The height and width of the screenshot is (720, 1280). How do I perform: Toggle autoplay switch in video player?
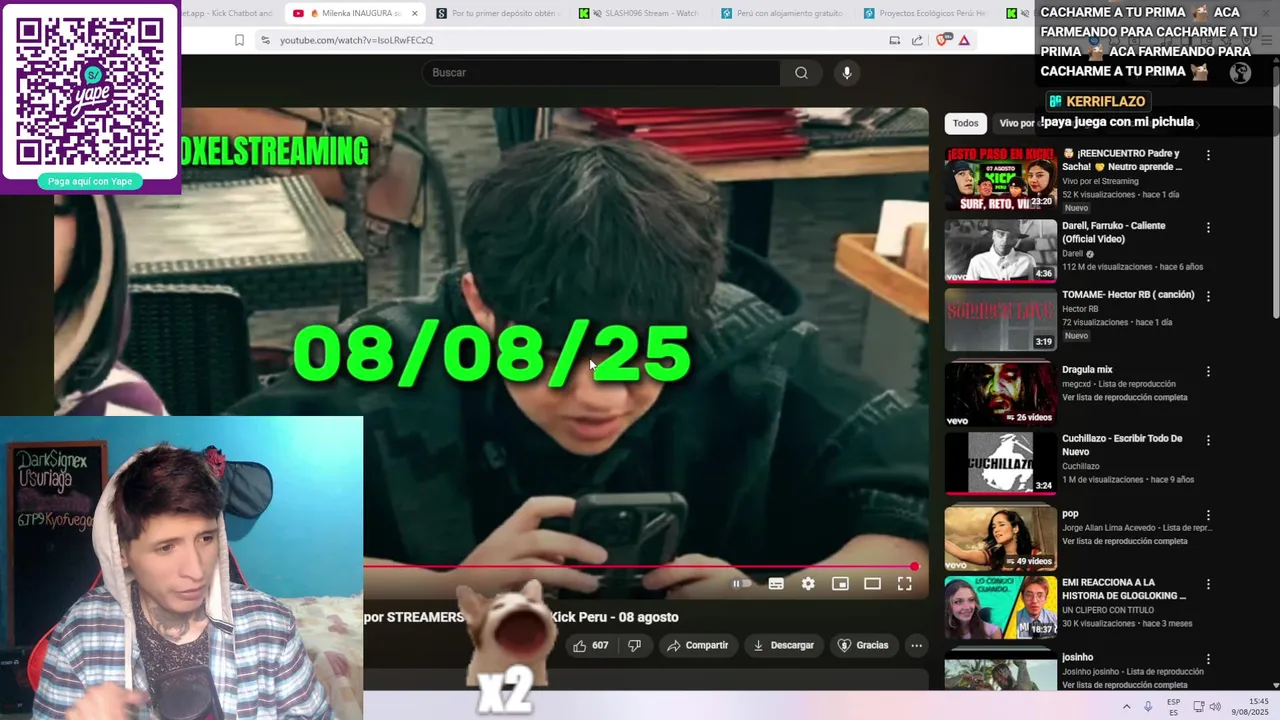741,584
